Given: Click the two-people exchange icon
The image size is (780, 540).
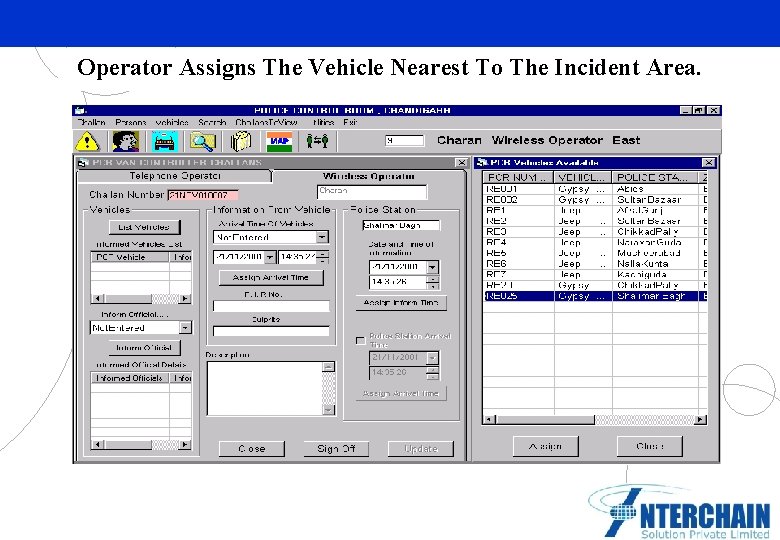Looking at the screenshot, I should pos(317,141).
